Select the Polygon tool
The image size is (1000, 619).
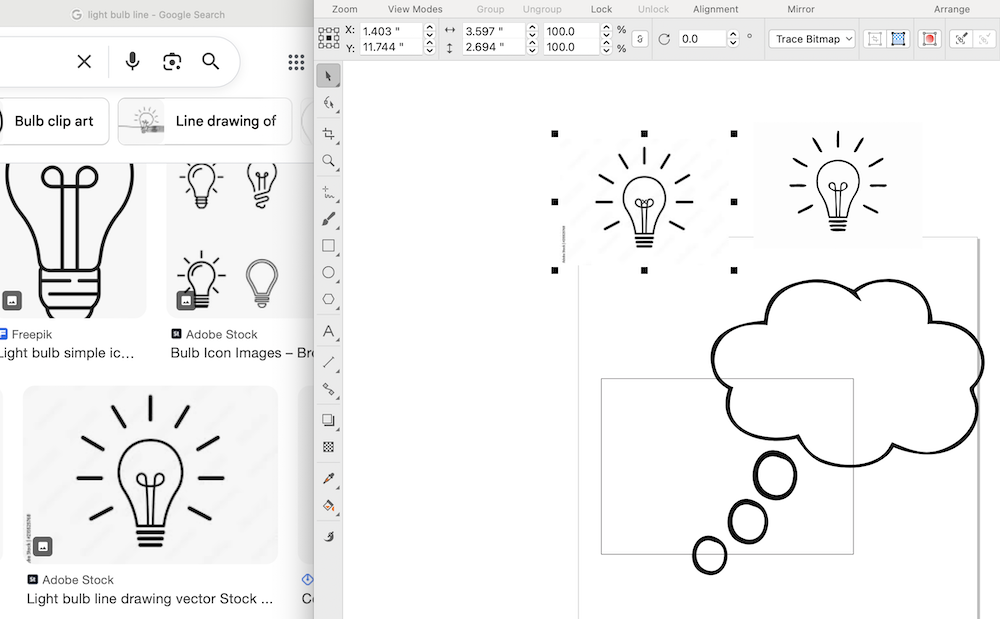(x=329, y=298)
